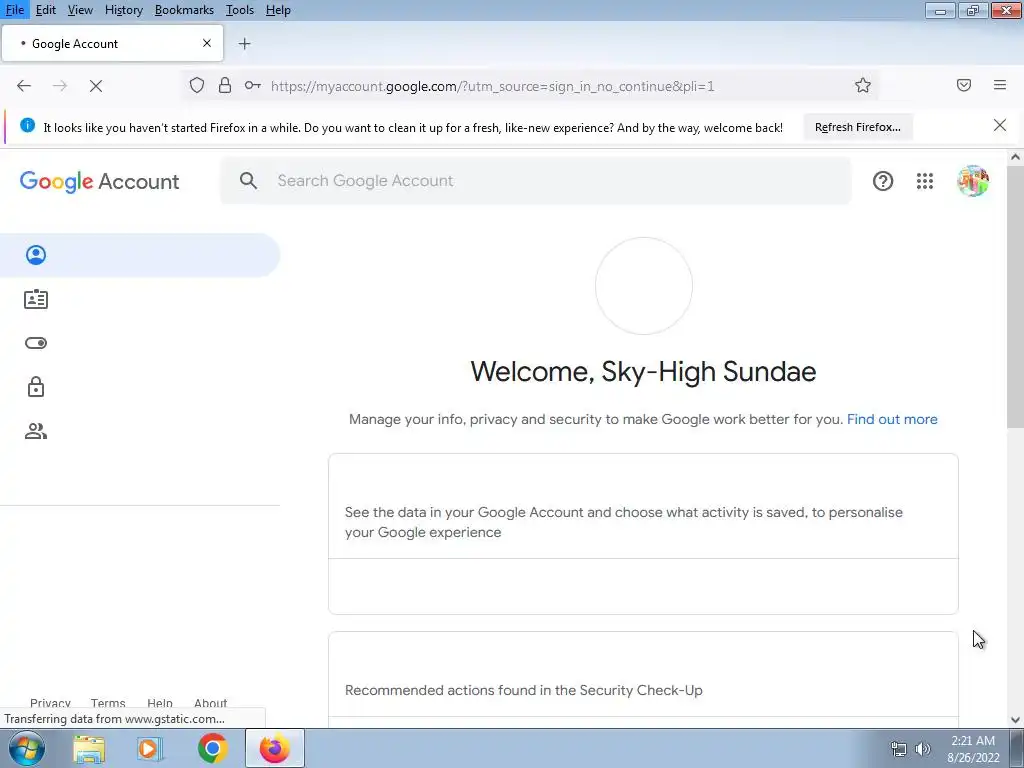
Task: Launch Google Chrome from taskbar
Action: pyautogui.click(x=212, y=748)
